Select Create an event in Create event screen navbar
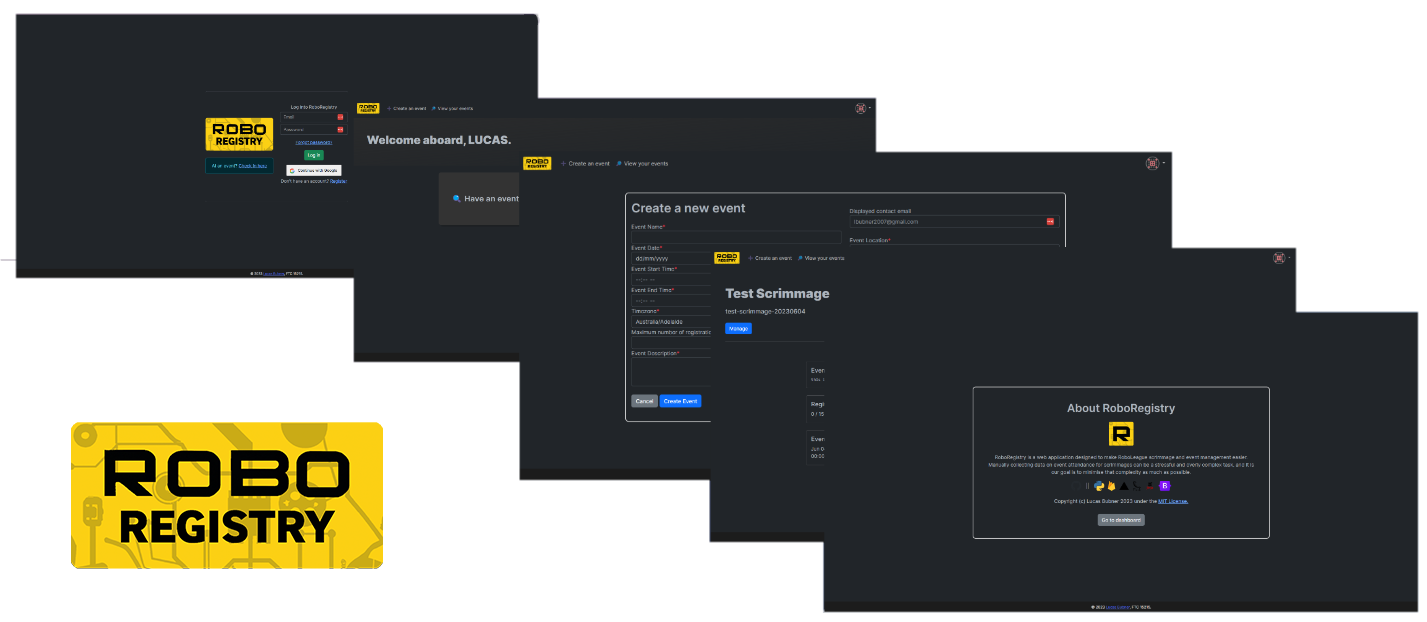The width and height of the screenshot is (1427, 622). coord(586,163)
